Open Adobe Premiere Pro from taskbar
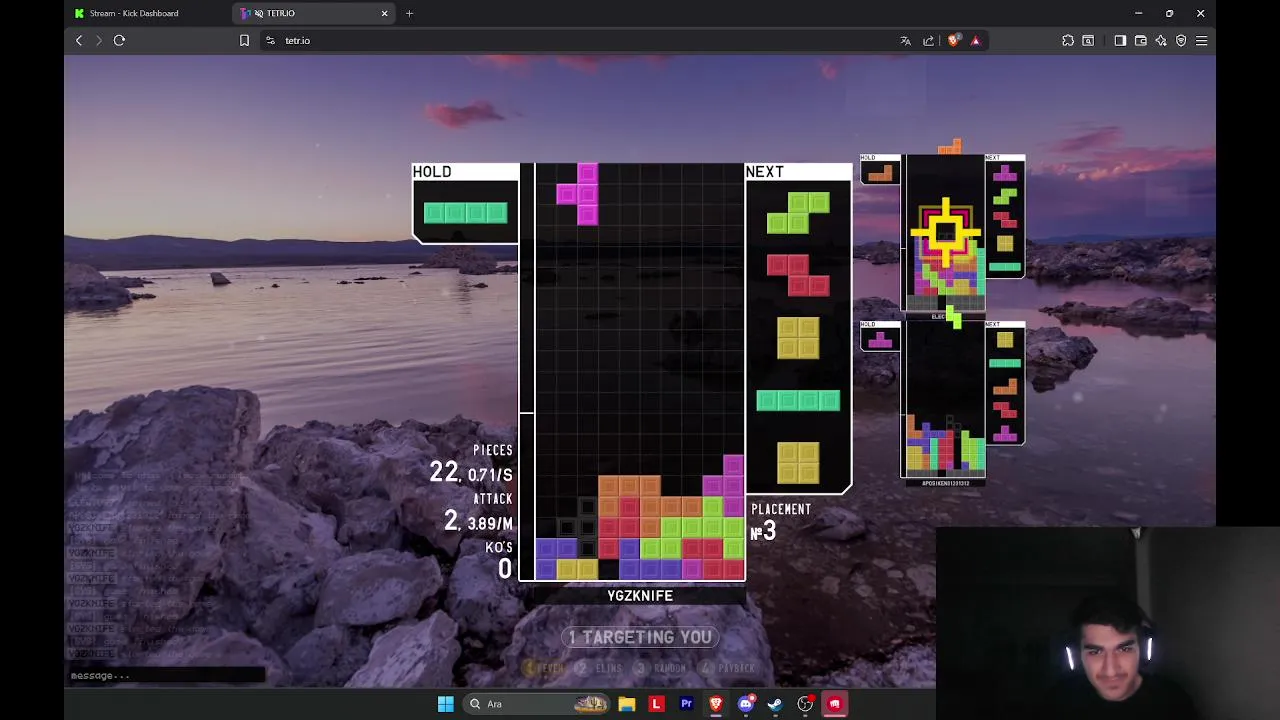This screenshot has height=720, width=1280. tap(686, 704)
